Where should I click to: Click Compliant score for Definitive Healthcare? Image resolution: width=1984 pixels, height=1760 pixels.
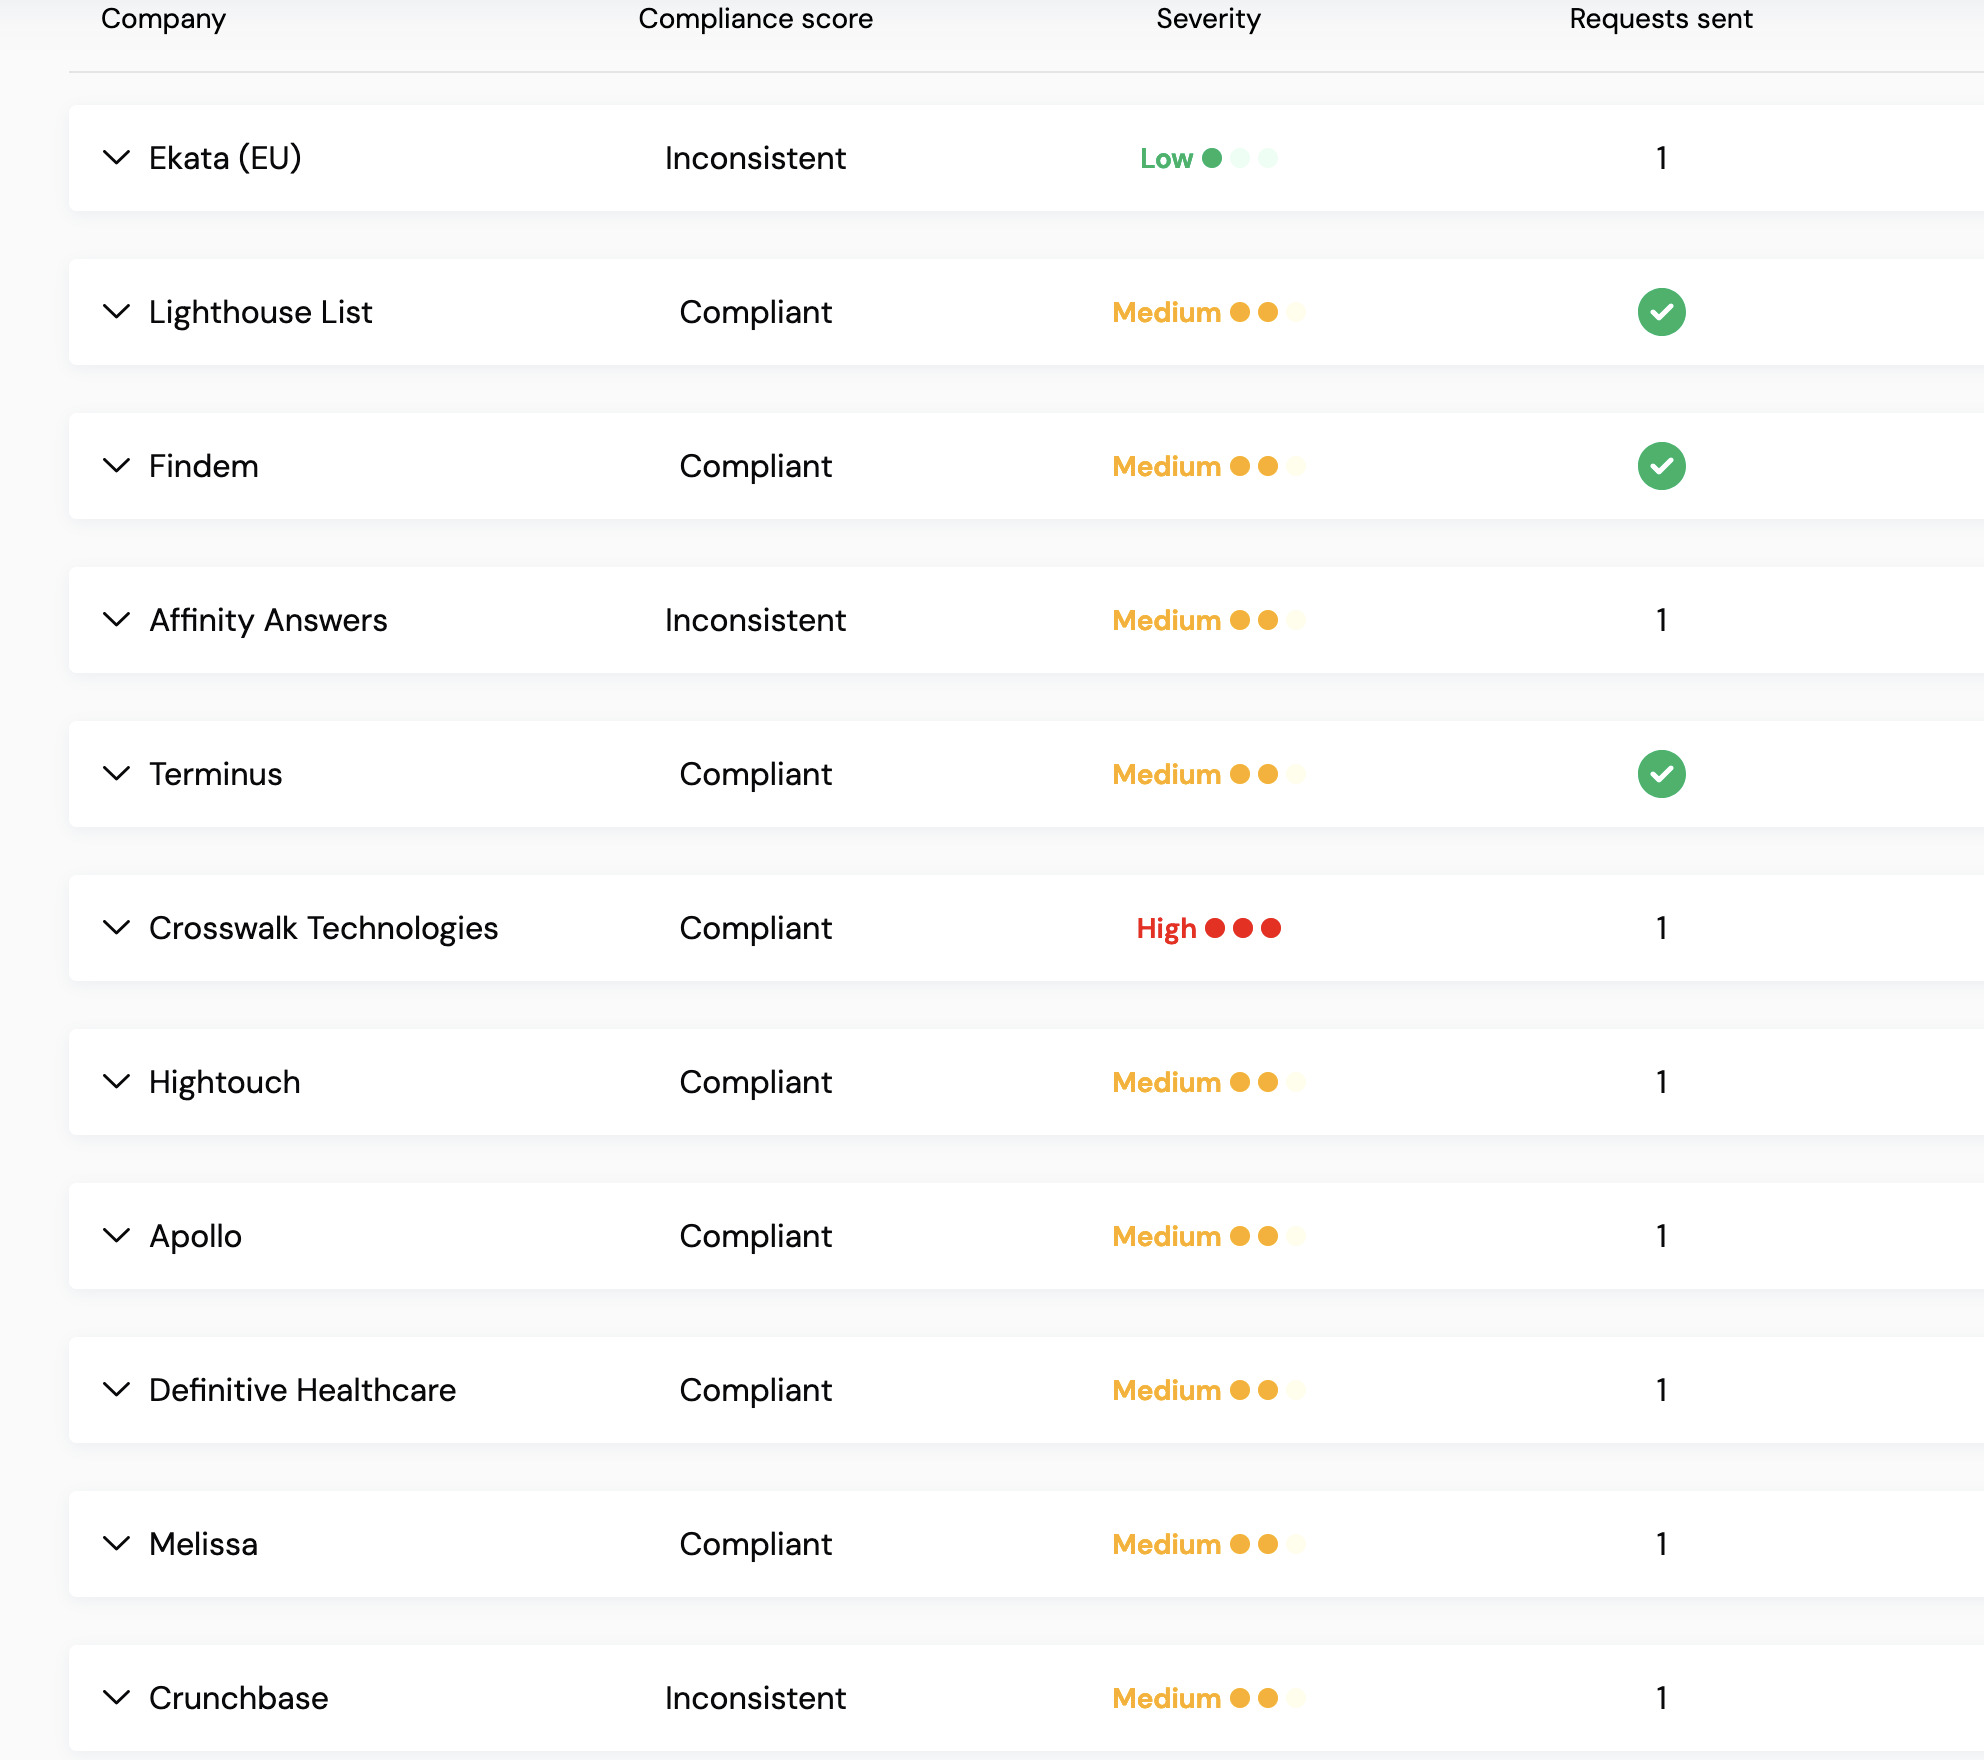(x=755, y=1390)
